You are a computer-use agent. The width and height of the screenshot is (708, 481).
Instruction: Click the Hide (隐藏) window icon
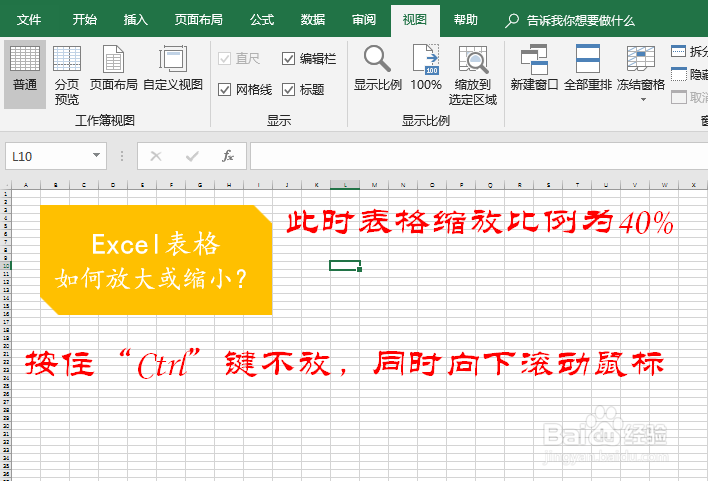click(679, 74)
